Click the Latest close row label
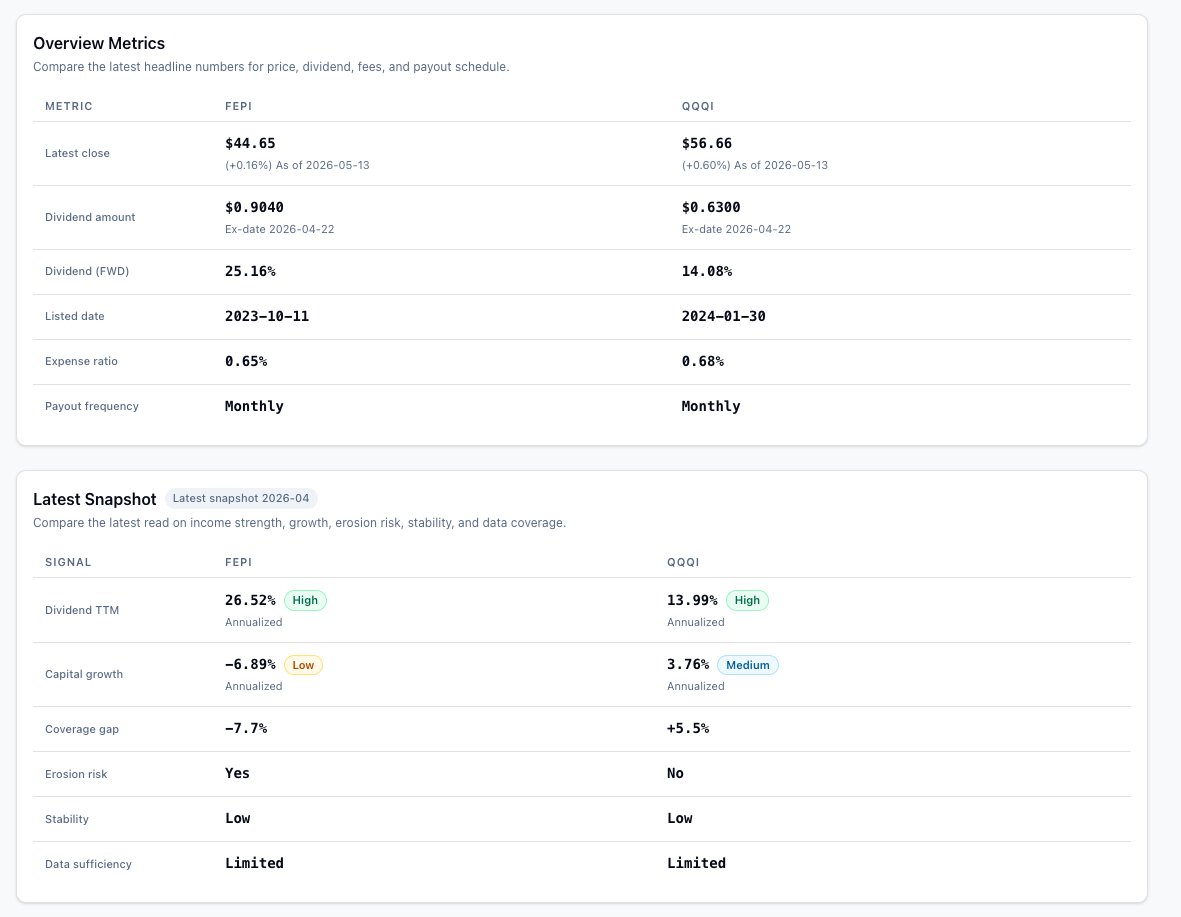 [x=78, y=153]
